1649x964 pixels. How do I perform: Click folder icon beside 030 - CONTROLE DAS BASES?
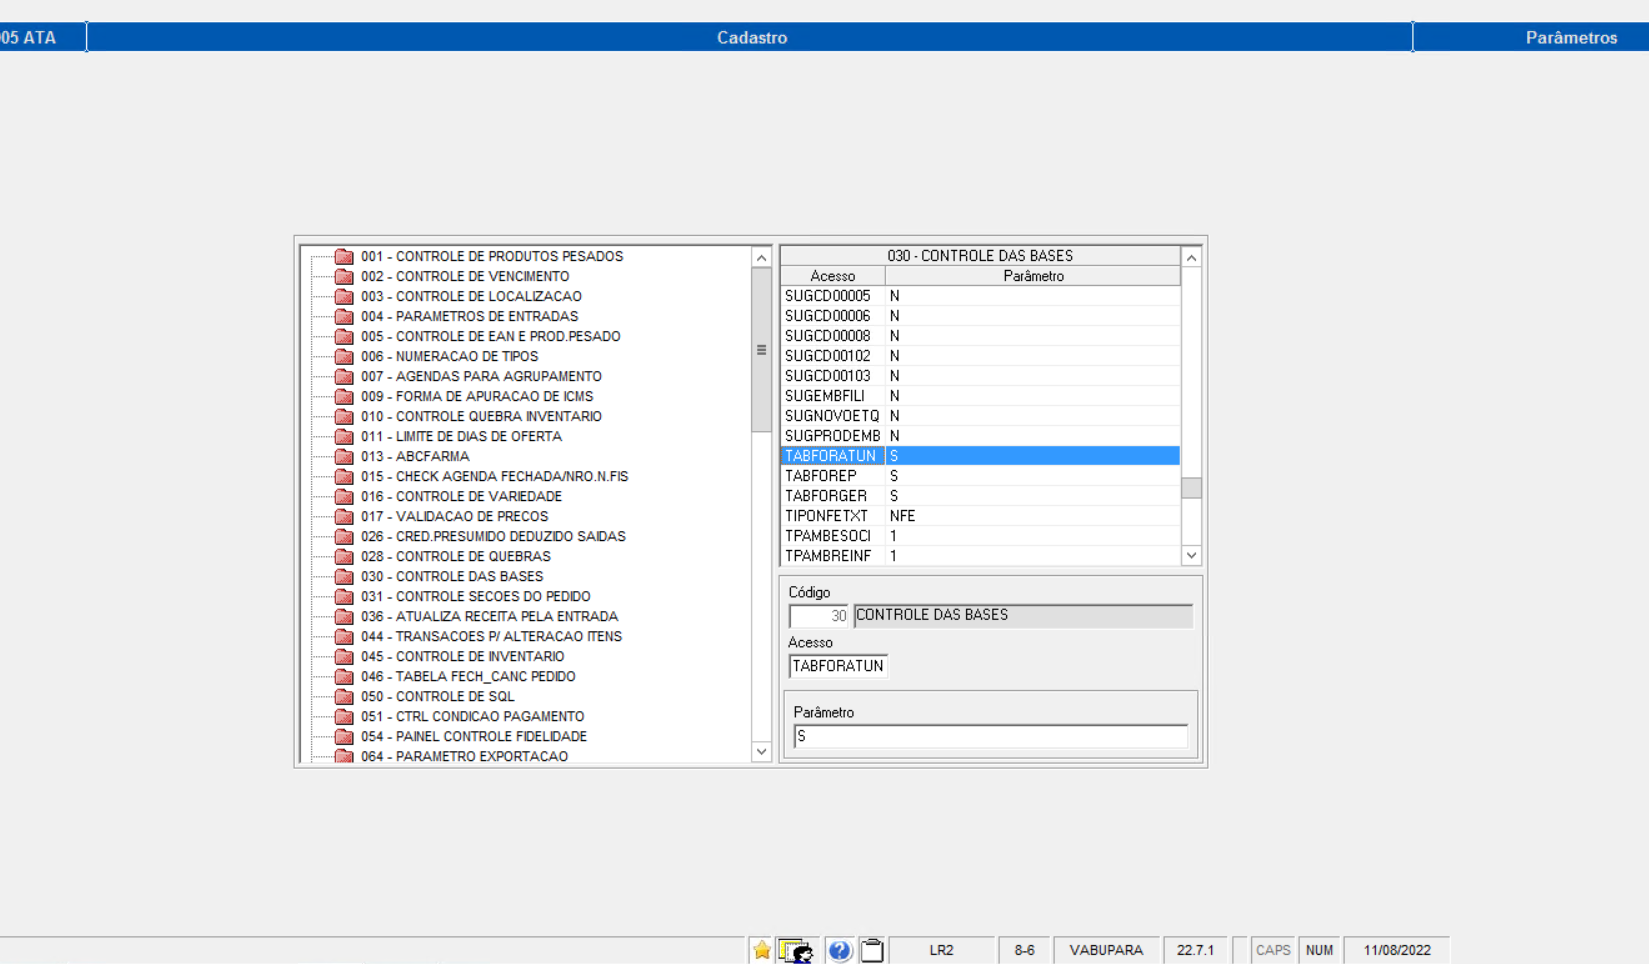[x=344, y=577]
